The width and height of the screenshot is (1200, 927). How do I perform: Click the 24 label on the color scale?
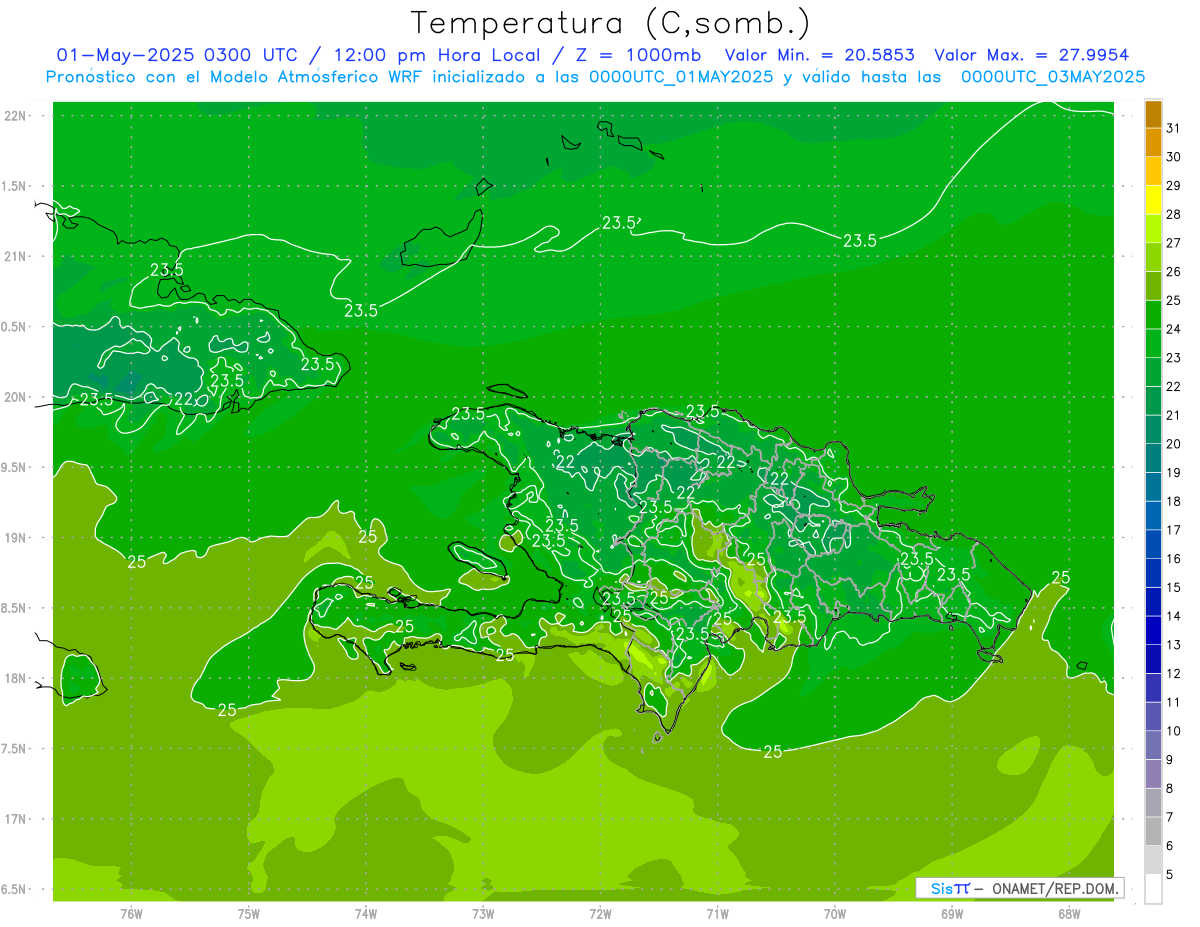pyautogui.click(x=1173, y=329)
